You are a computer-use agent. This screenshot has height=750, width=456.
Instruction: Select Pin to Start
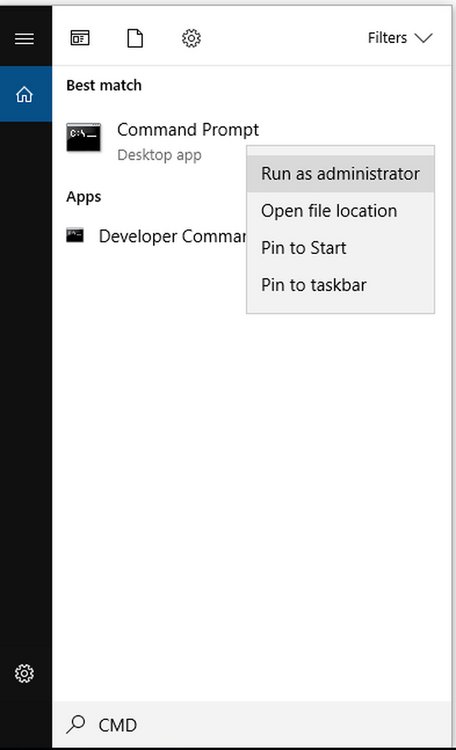click(340, 248)
